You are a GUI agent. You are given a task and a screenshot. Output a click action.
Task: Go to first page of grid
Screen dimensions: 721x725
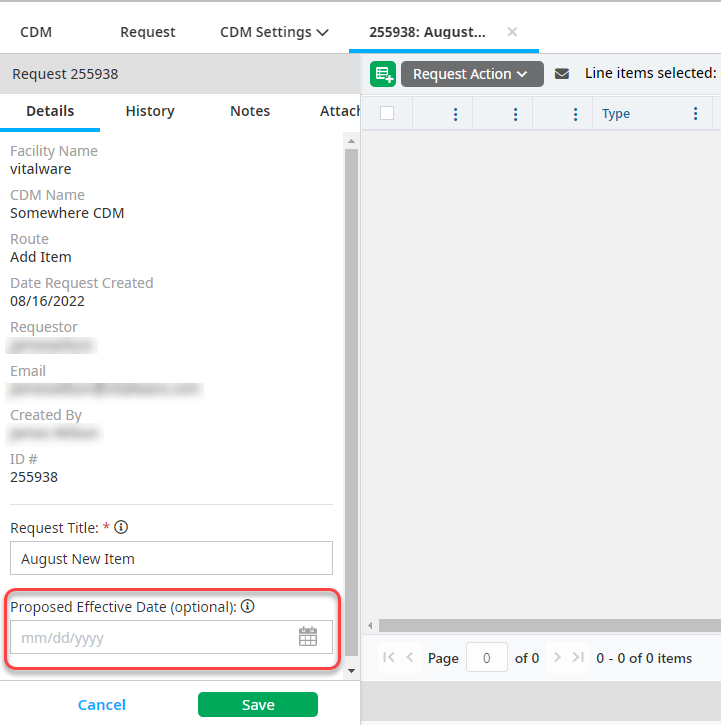tap(389, 657)
